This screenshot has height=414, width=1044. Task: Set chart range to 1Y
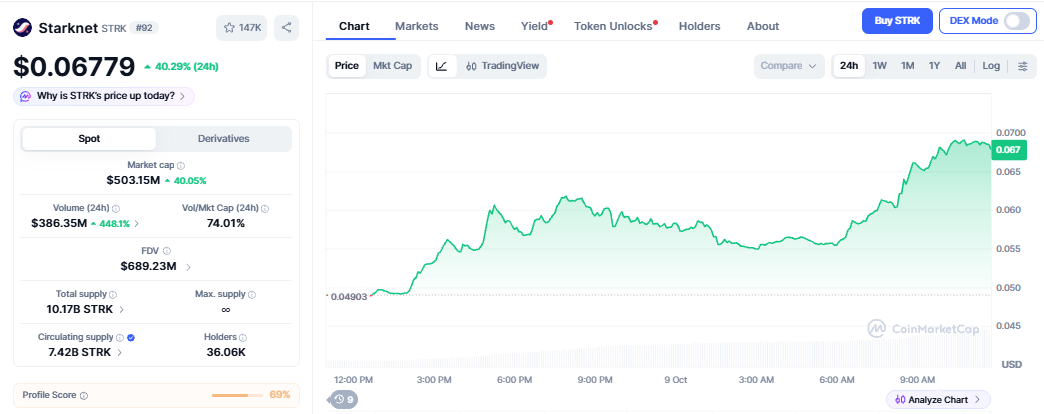935,66
